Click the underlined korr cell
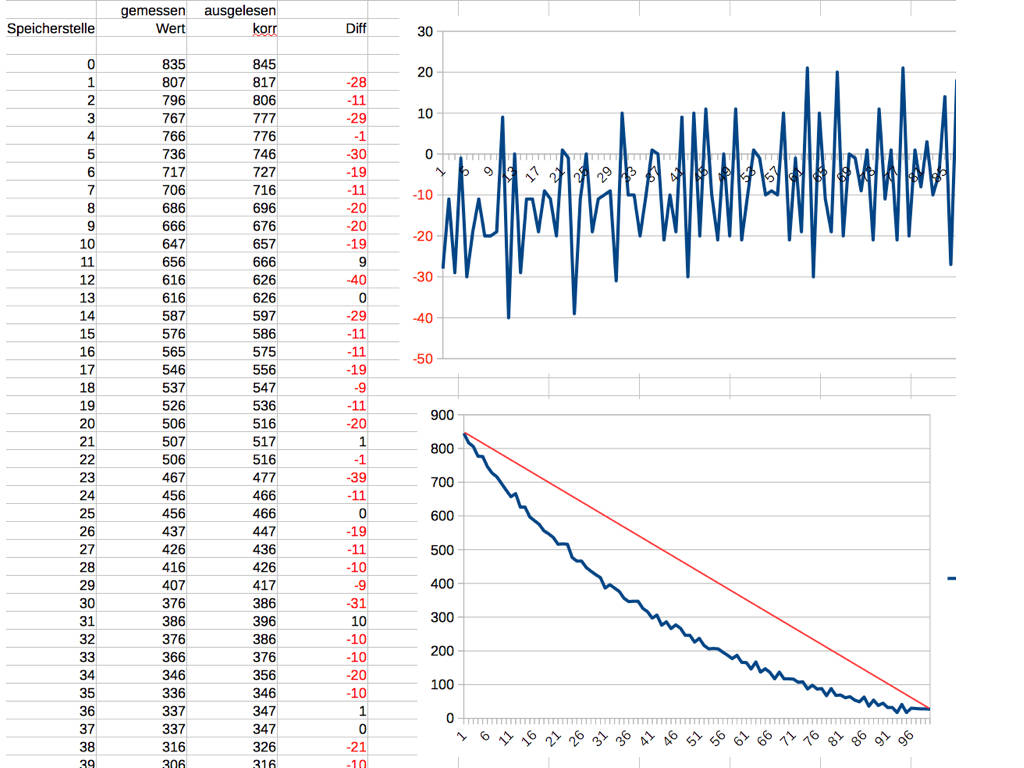This screenshot has width=1024, height=768. [264, 29]
